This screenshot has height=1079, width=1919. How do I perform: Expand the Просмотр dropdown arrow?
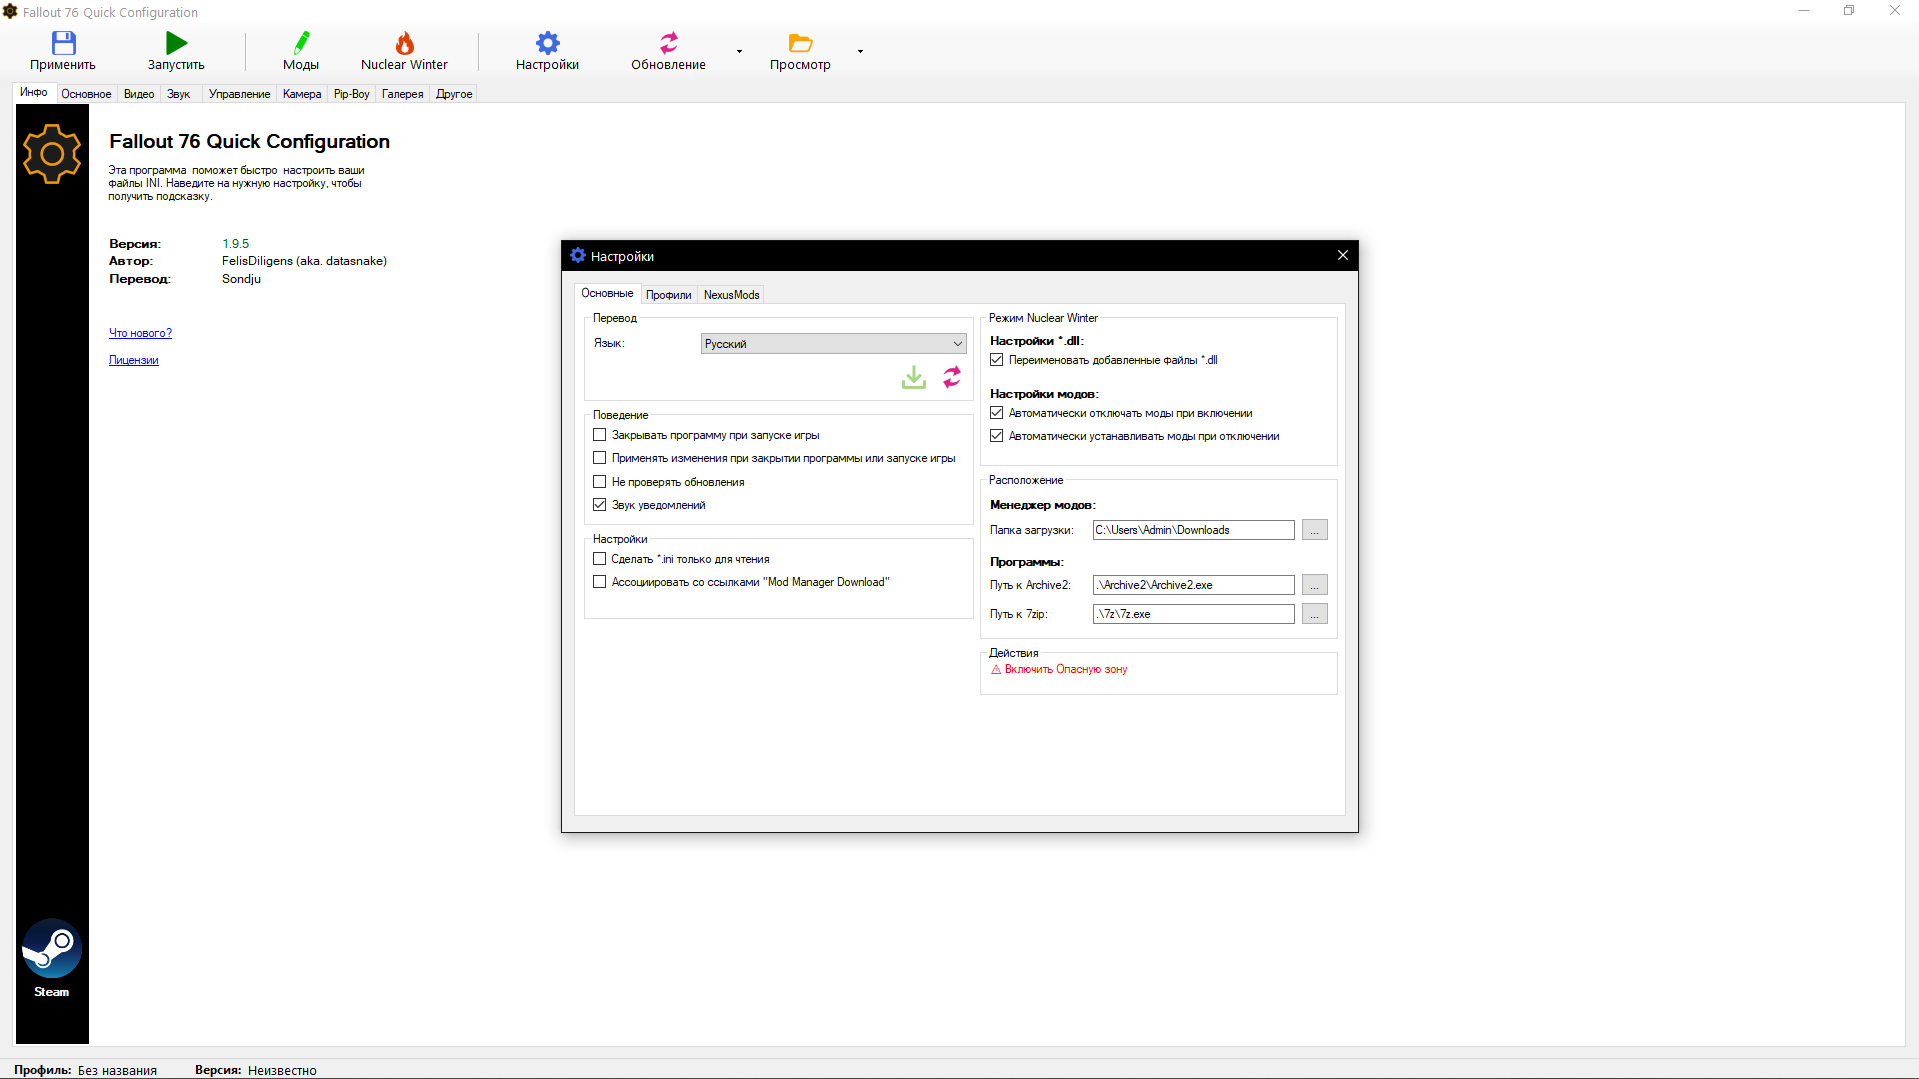click(x=860, y=51)
